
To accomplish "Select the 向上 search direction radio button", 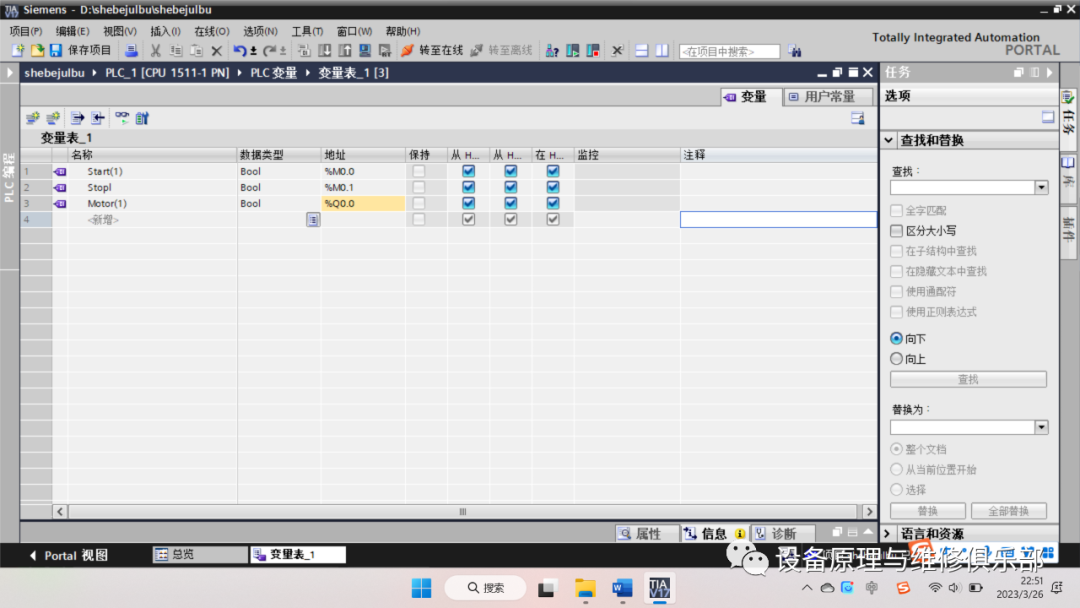I will (897, 358).
